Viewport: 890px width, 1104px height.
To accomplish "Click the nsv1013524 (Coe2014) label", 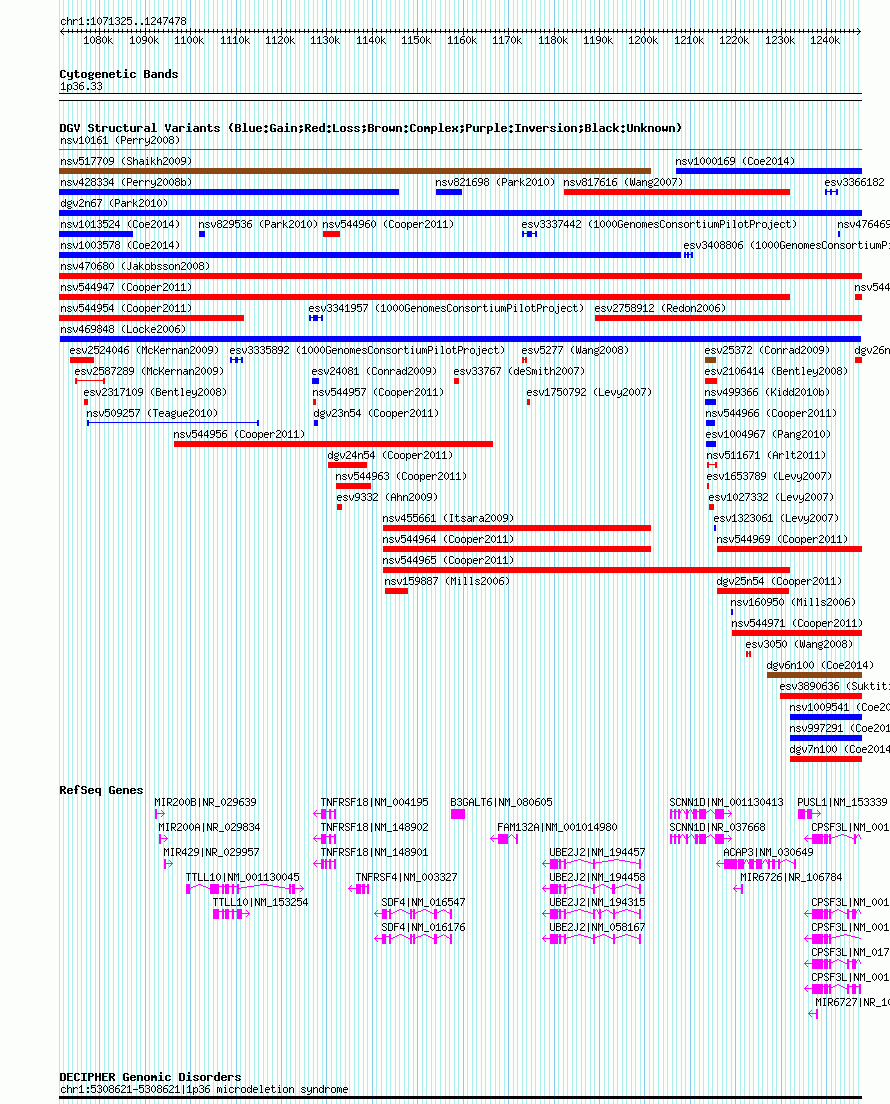I will pos(120,225).
